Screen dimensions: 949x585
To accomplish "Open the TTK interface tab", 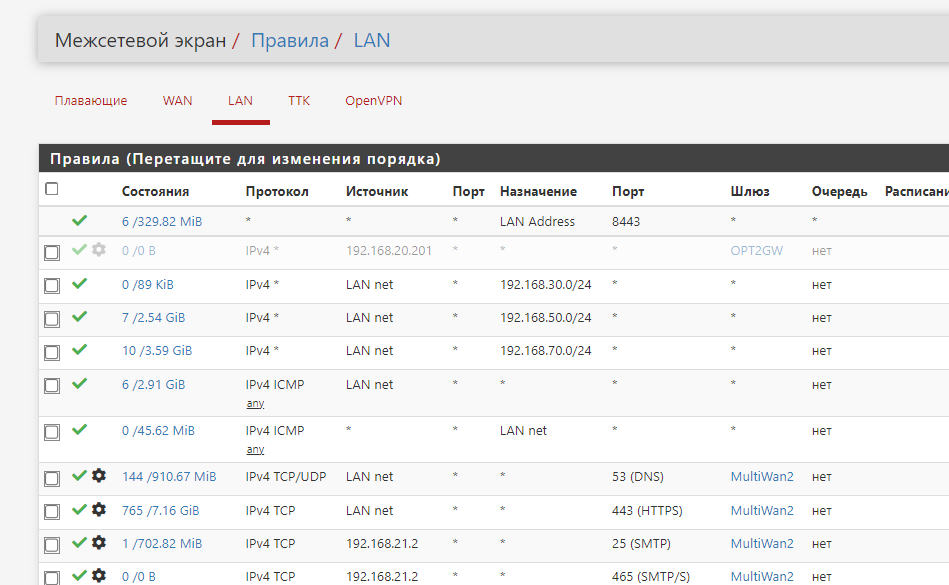I will click(299, 101).
